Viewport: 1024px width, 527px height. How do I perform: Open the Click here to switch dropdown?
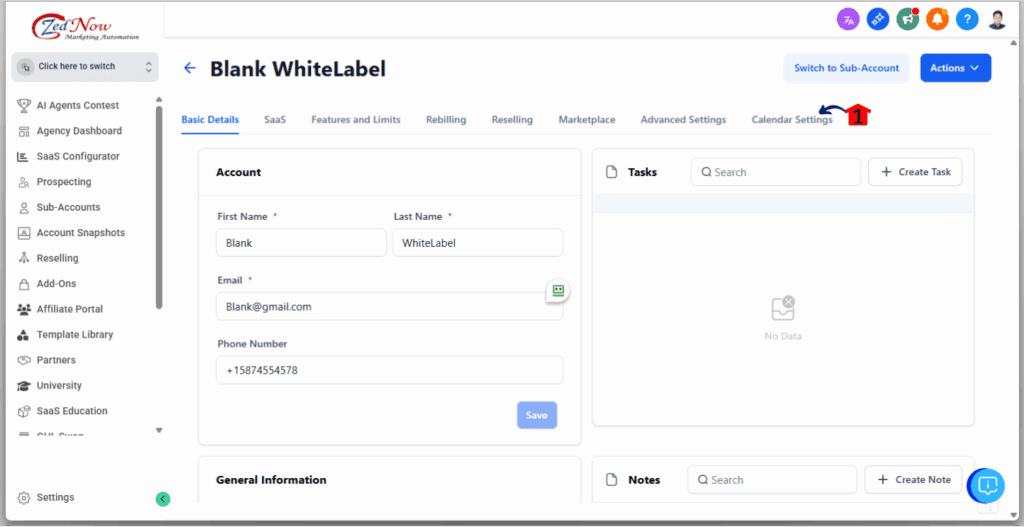click(x=85, y=67)
